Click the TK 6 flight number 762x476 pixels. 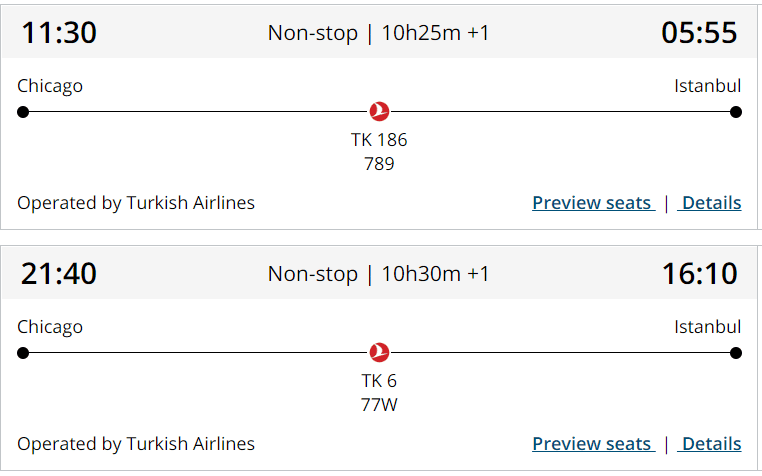(x=379, y=381)
